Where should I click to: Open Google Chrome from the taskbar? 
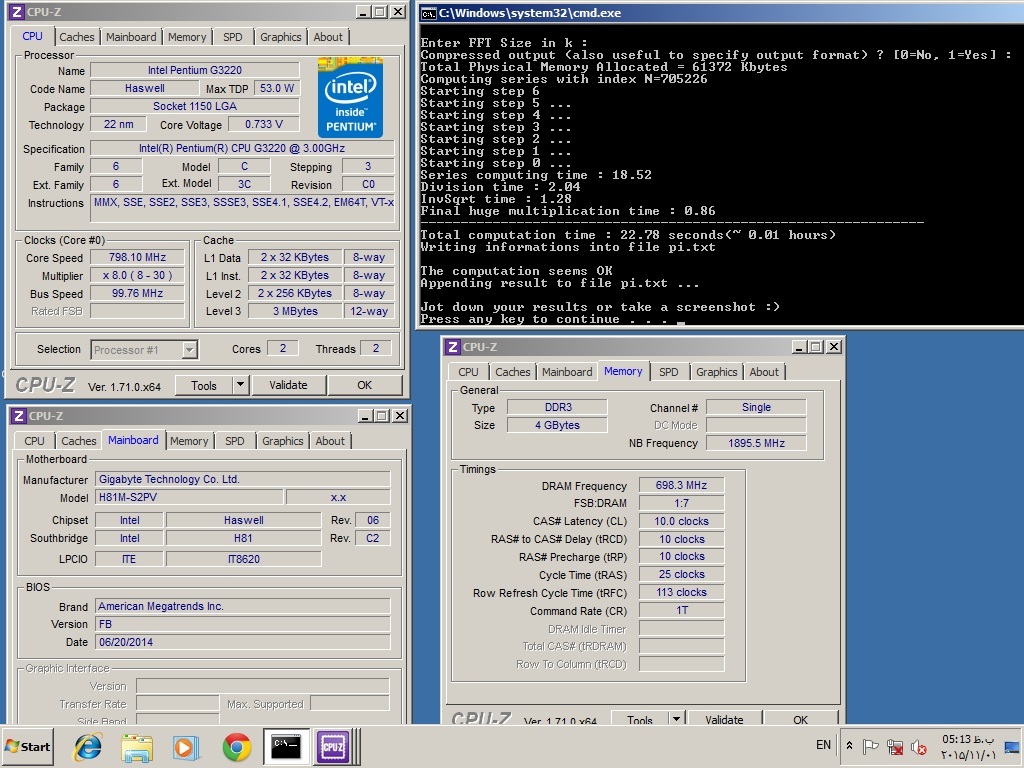click(x=236, y=746)
